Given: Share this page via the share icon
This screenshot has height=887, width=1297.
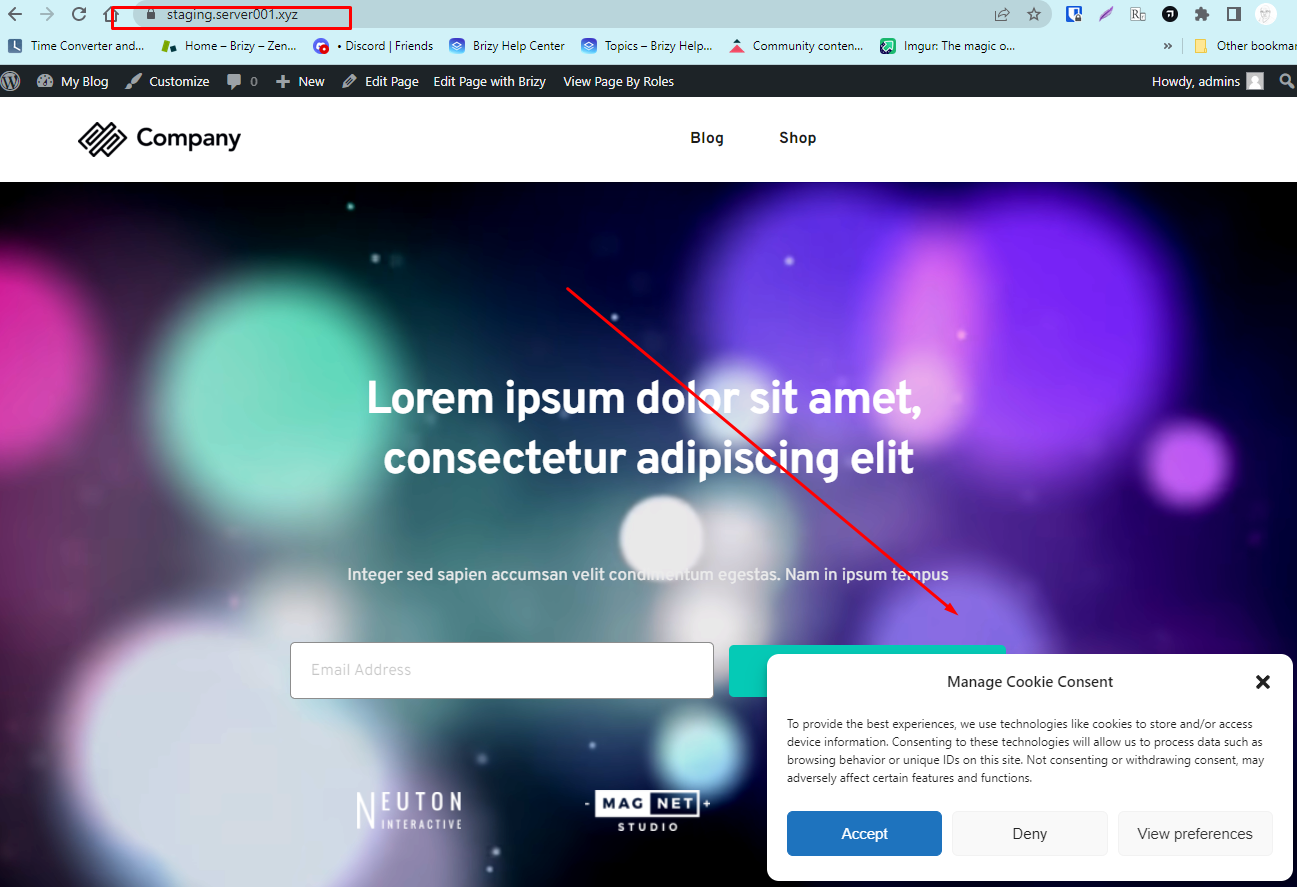Looking at the screenshot, I should pyautogui.click(x=1002, y=14).
